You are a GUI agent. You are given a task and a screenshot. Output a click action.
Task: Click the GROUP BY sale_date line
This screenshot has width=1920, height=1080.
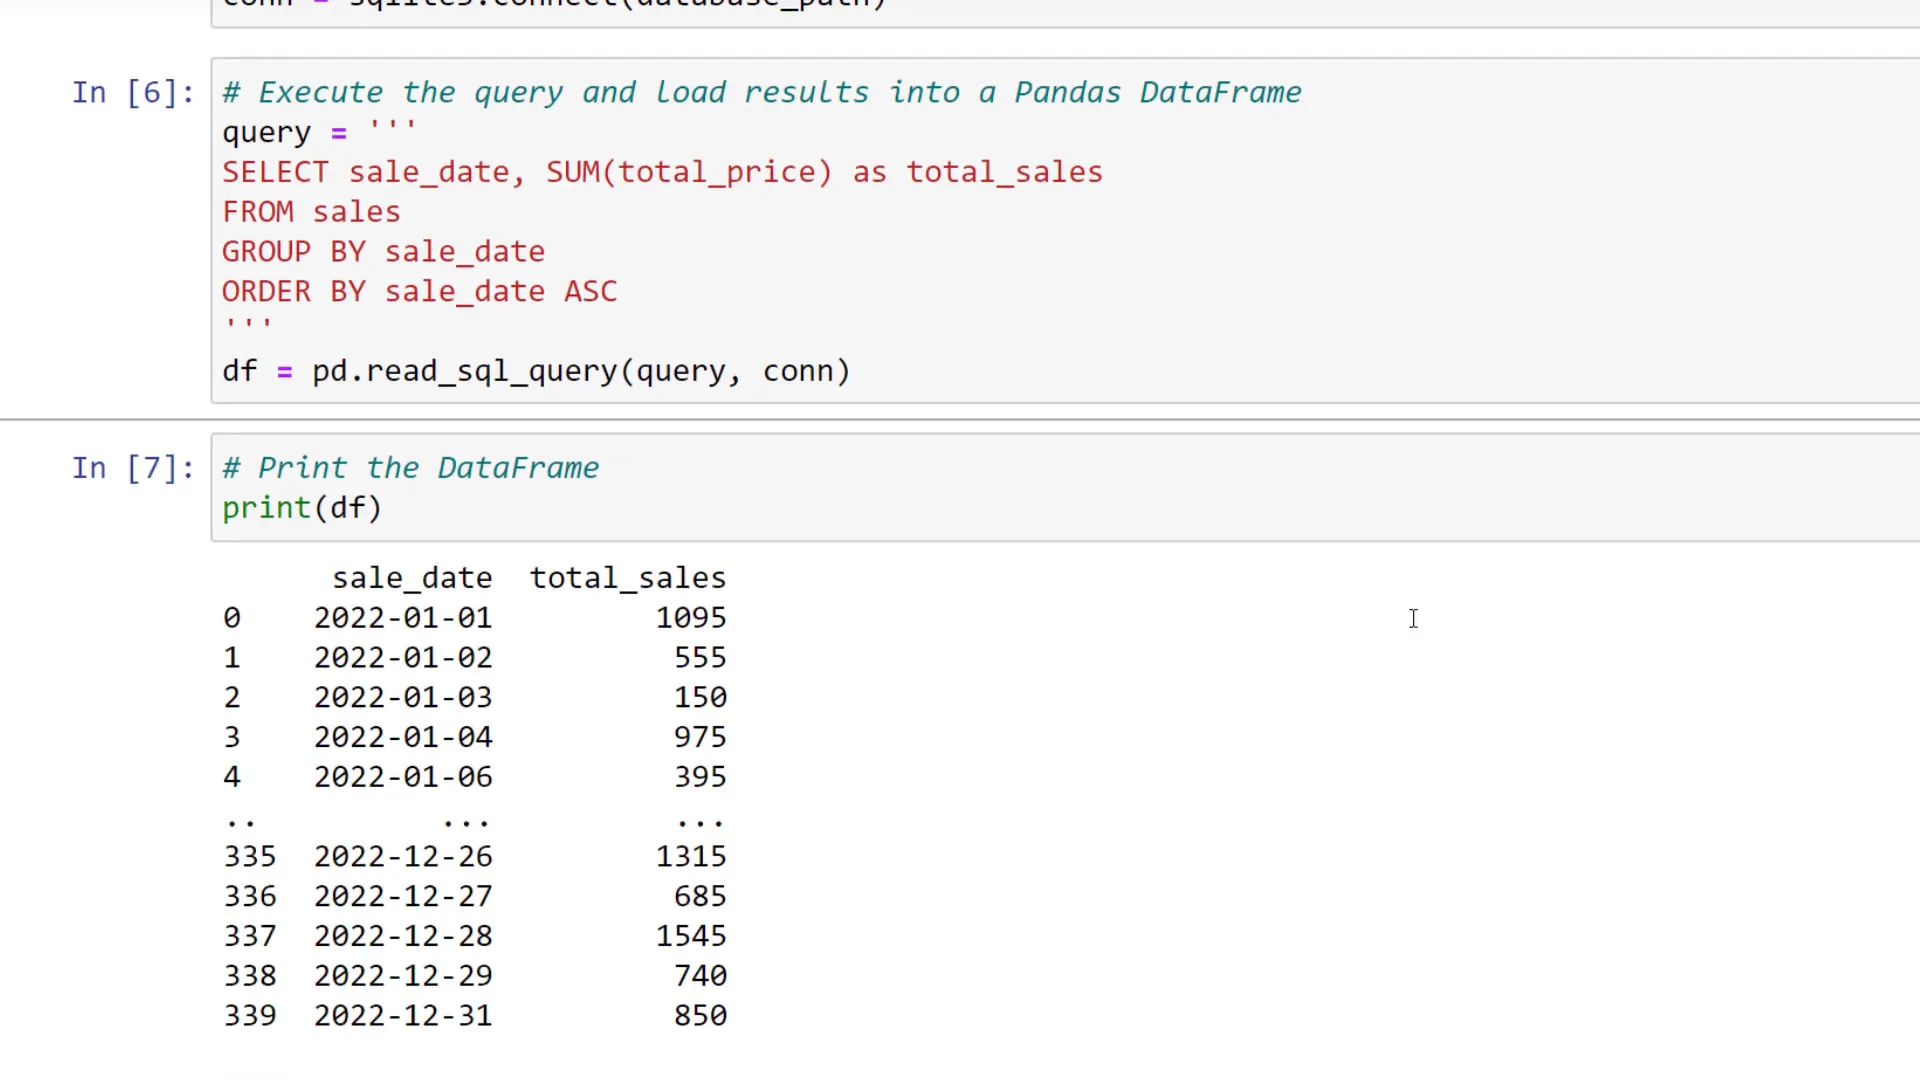point(383,251)
